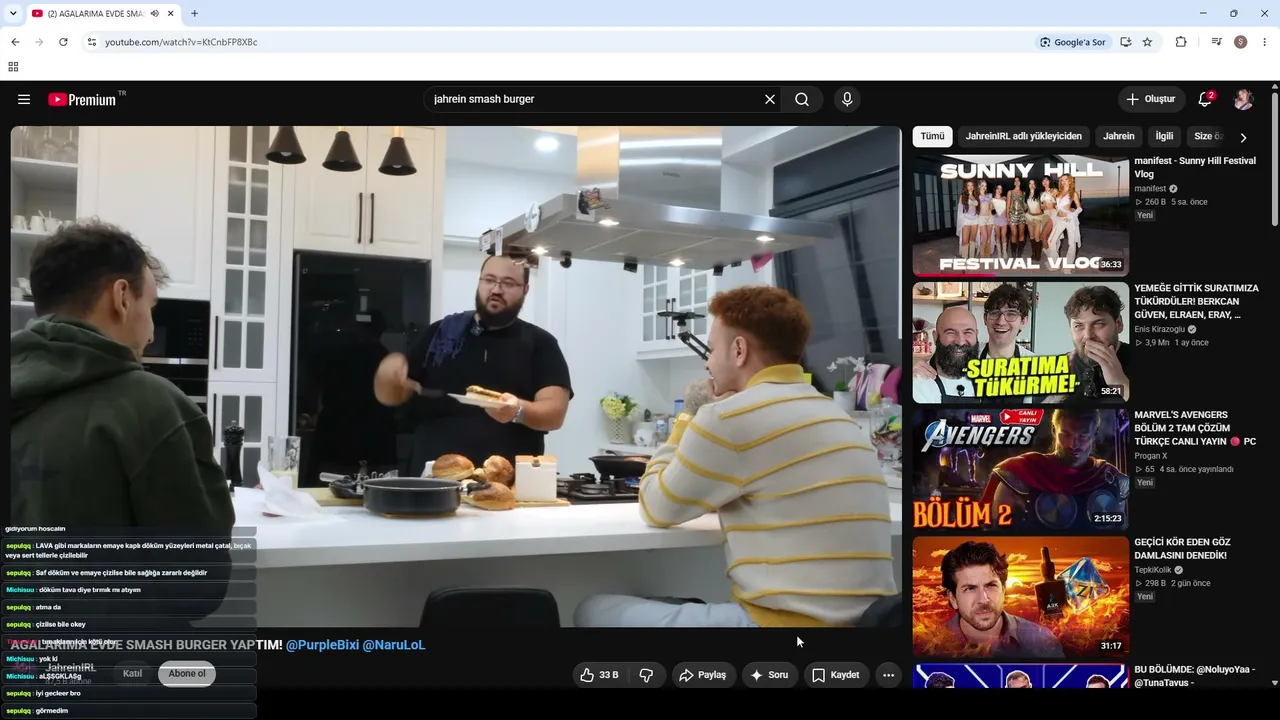Join the channel with Katıl
This screenshot has height=720, width=1280.
pyautogui.click(x=132, y=673)
